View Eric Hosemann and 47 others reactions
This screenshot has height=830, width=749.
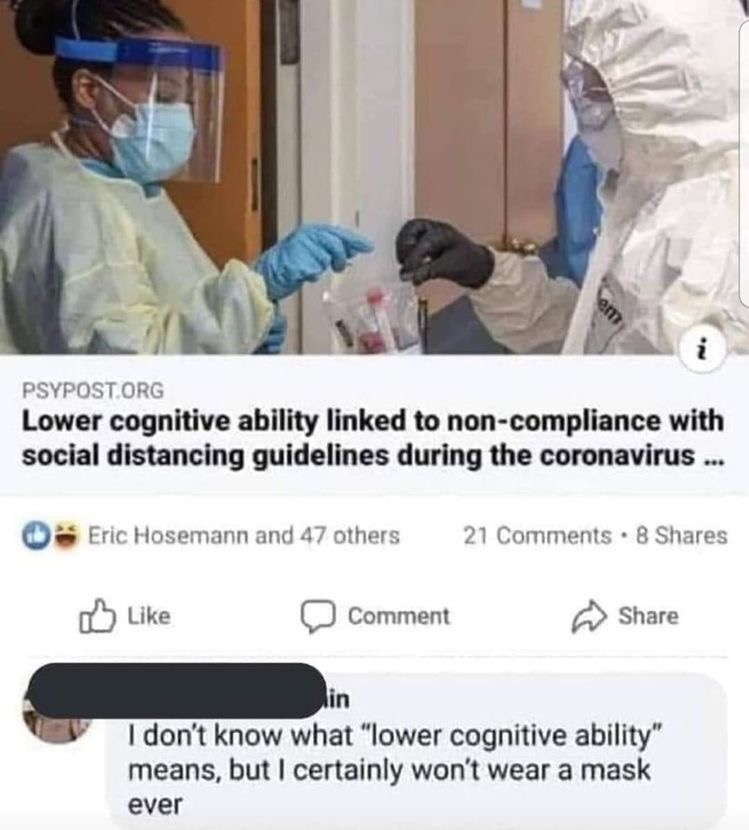pyautogui.click(x=243, y=535)
